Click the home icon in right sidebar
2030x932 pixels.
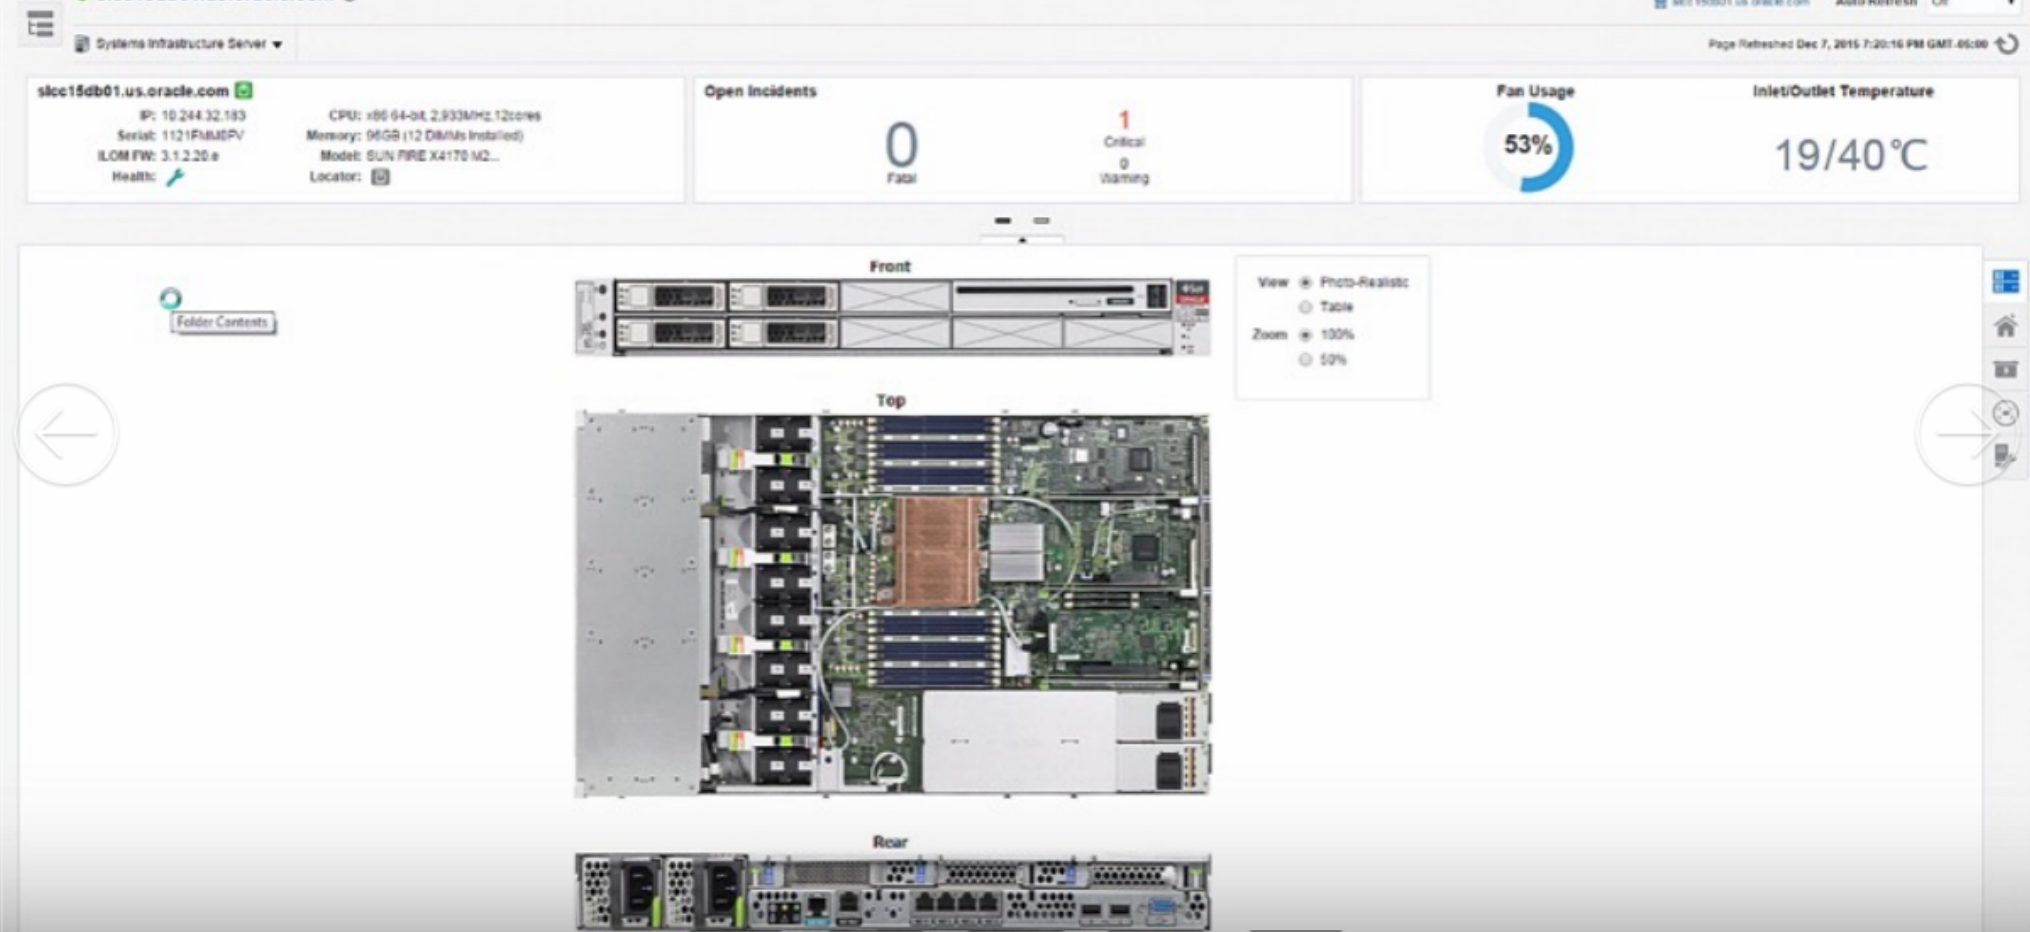click(x=2005, y=326)
